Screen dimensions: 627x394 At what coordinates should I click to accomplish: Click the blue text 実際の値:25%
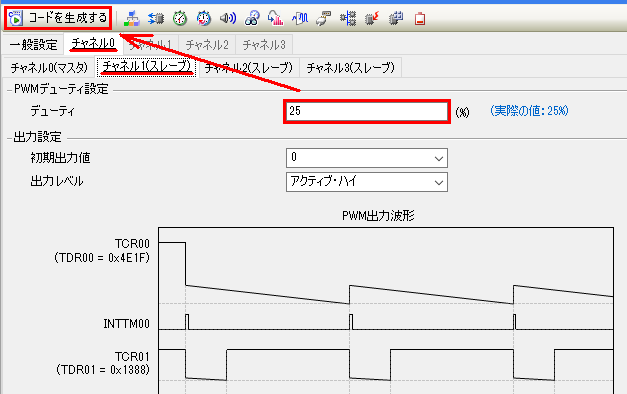(x=529, y=111)
